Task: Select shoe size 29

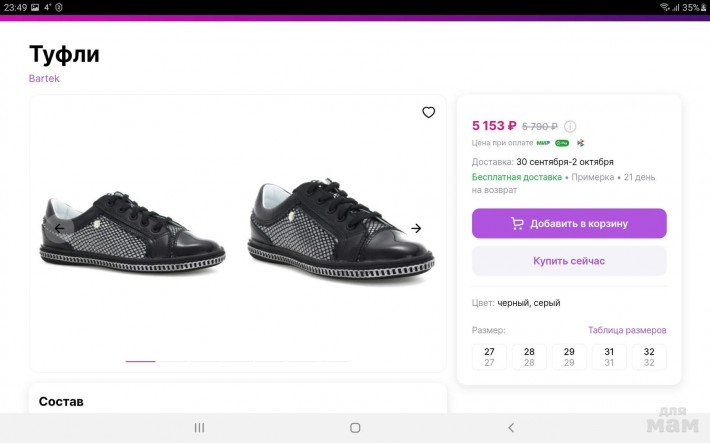Action: [569, 357]
